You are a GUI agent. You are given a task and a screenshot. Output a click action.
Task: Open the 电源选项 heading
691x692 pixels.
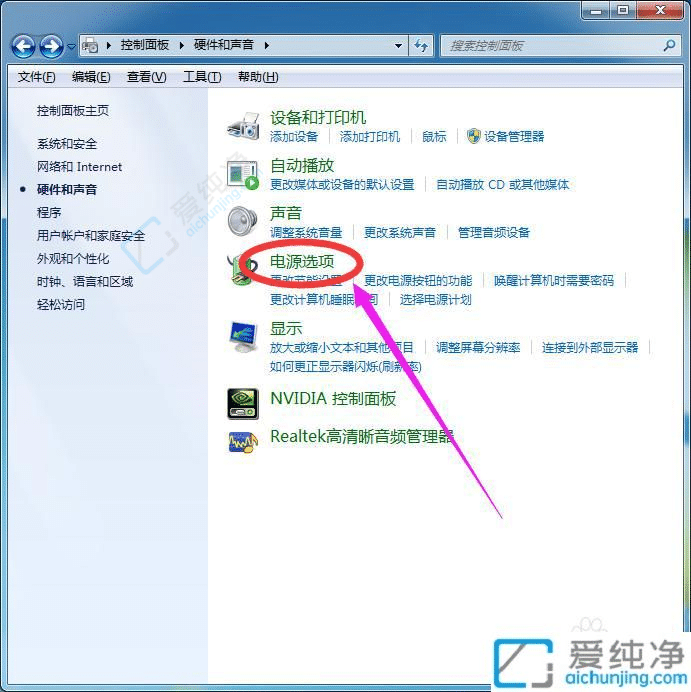click(302, 261)
